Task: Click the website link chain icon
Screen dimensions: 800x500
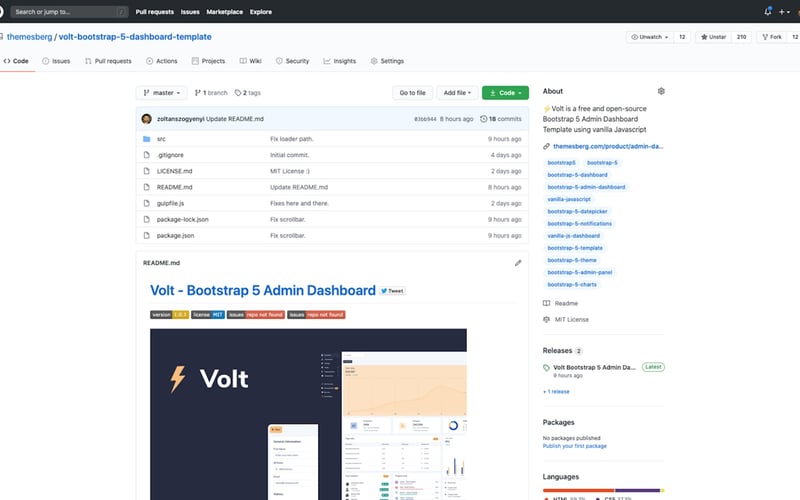Action: (546, 146)
